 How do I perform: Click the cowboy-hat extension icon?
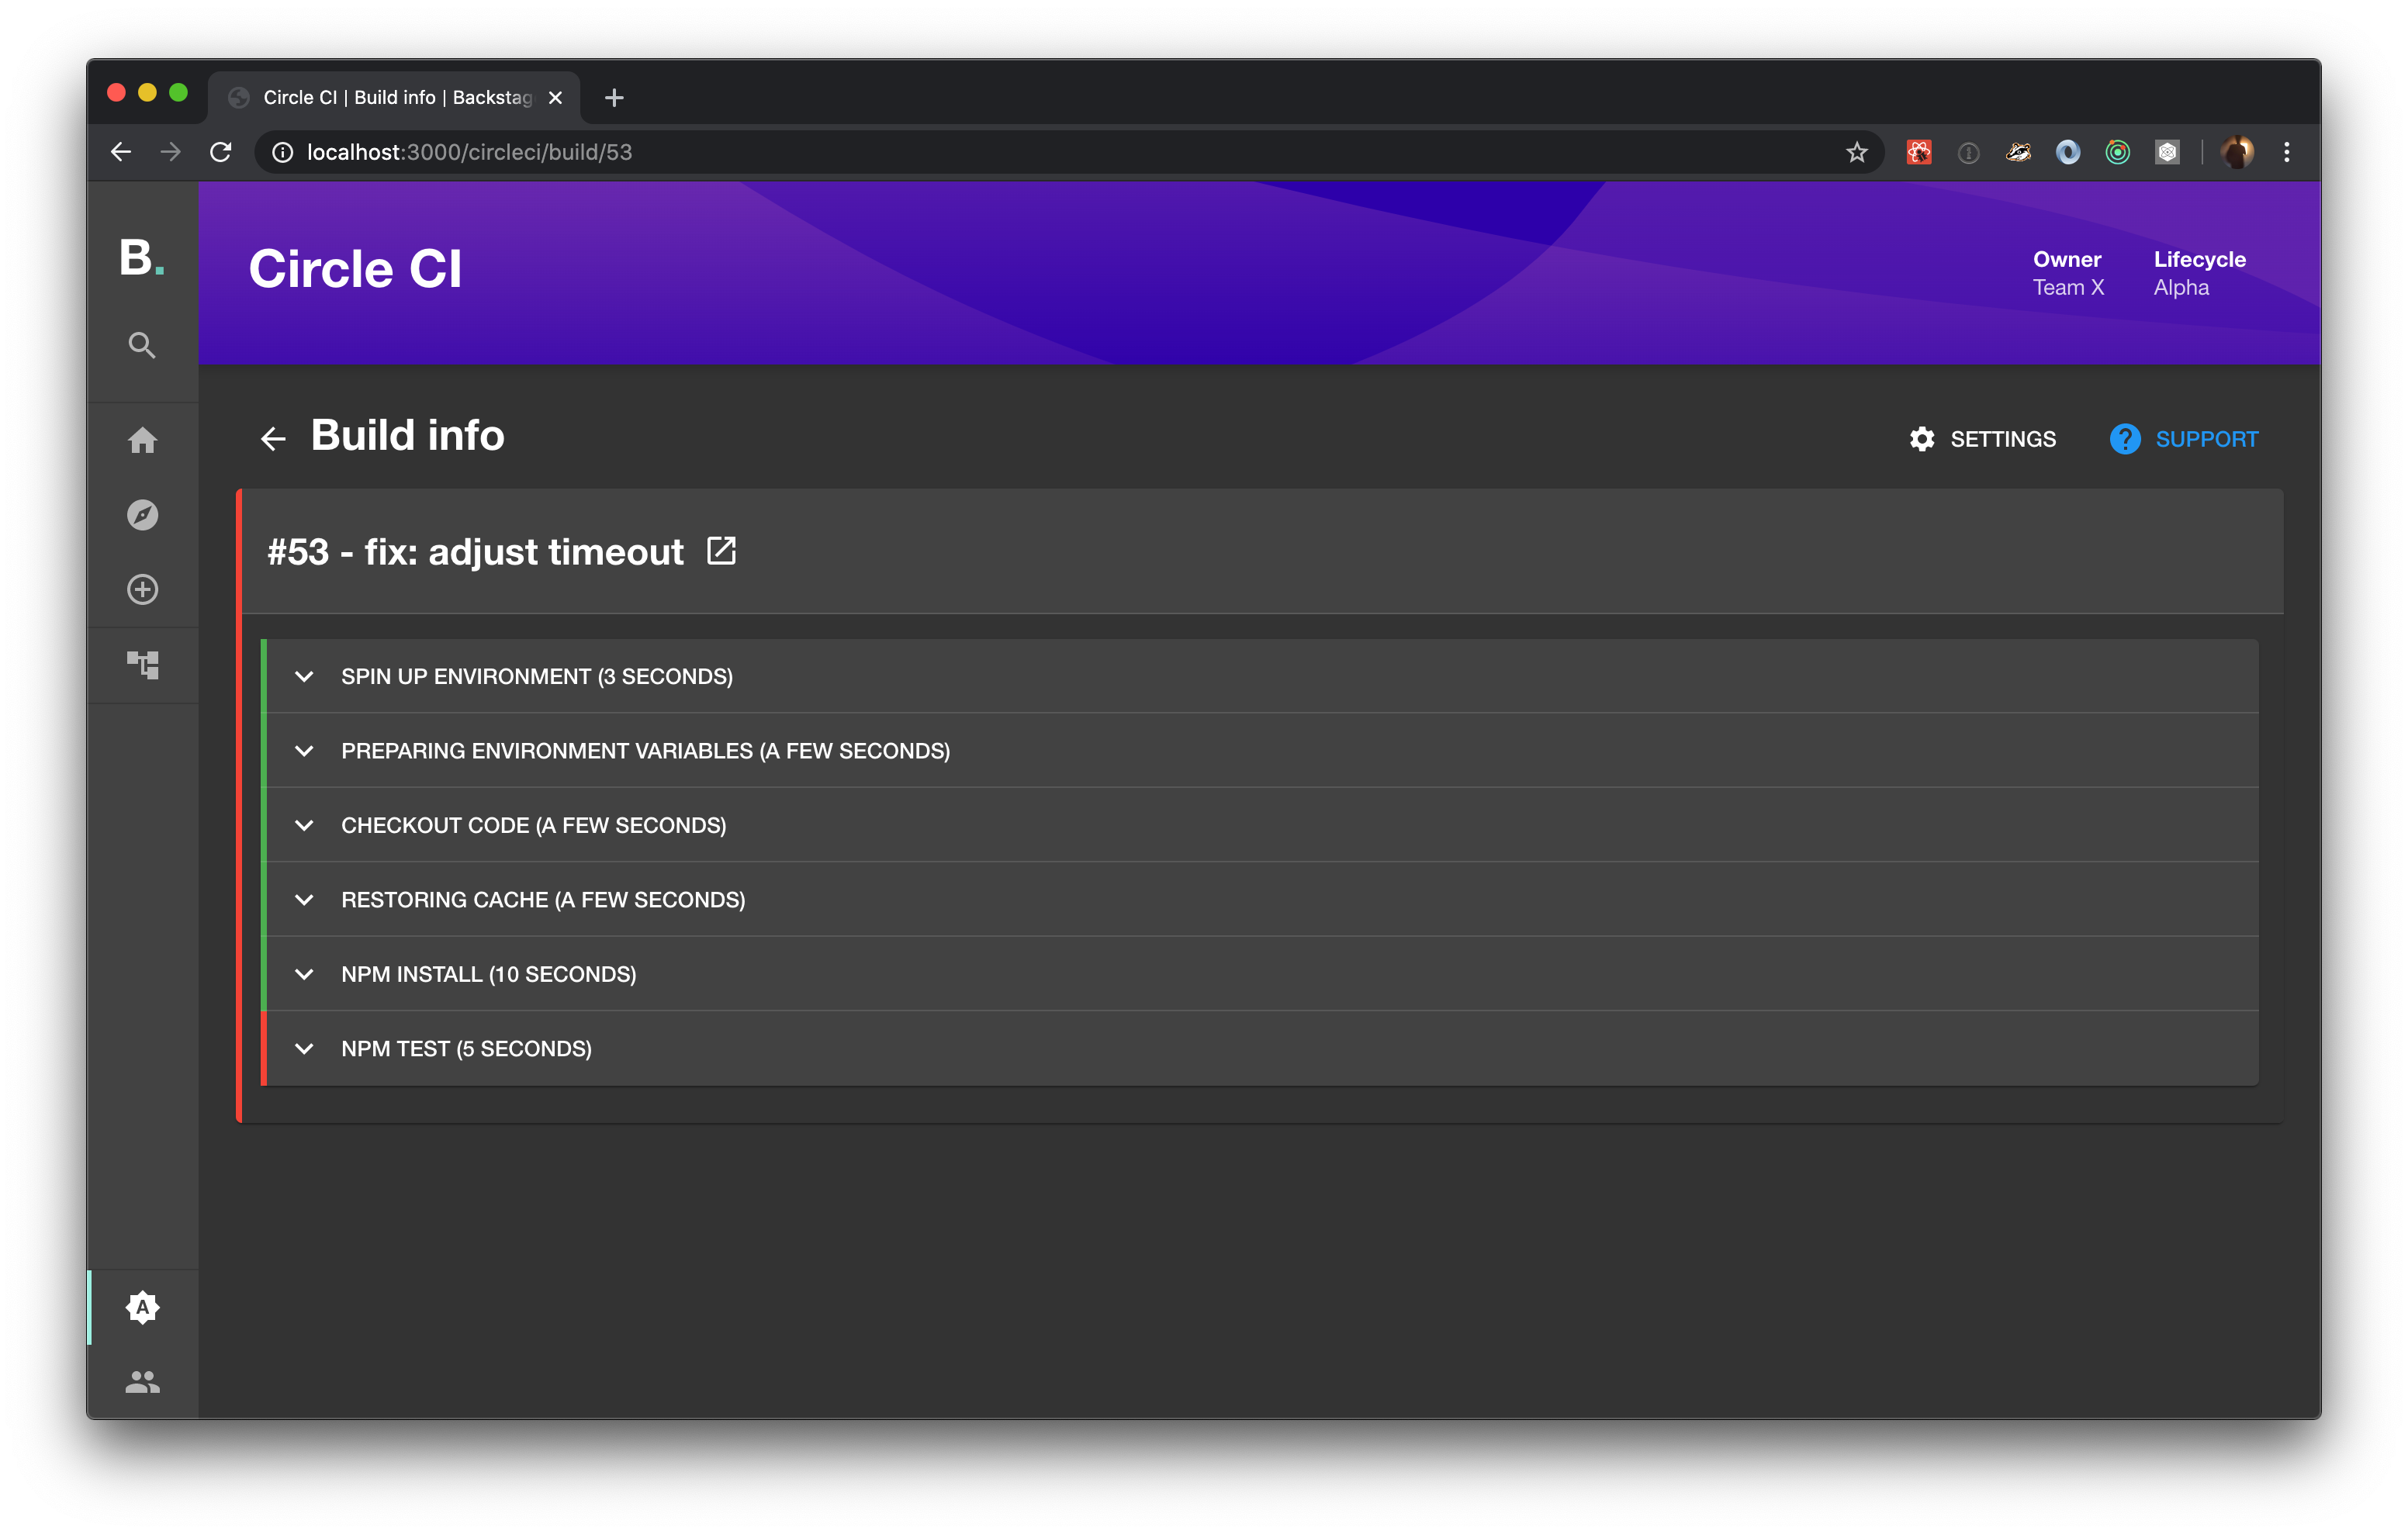click(2018, 152)
